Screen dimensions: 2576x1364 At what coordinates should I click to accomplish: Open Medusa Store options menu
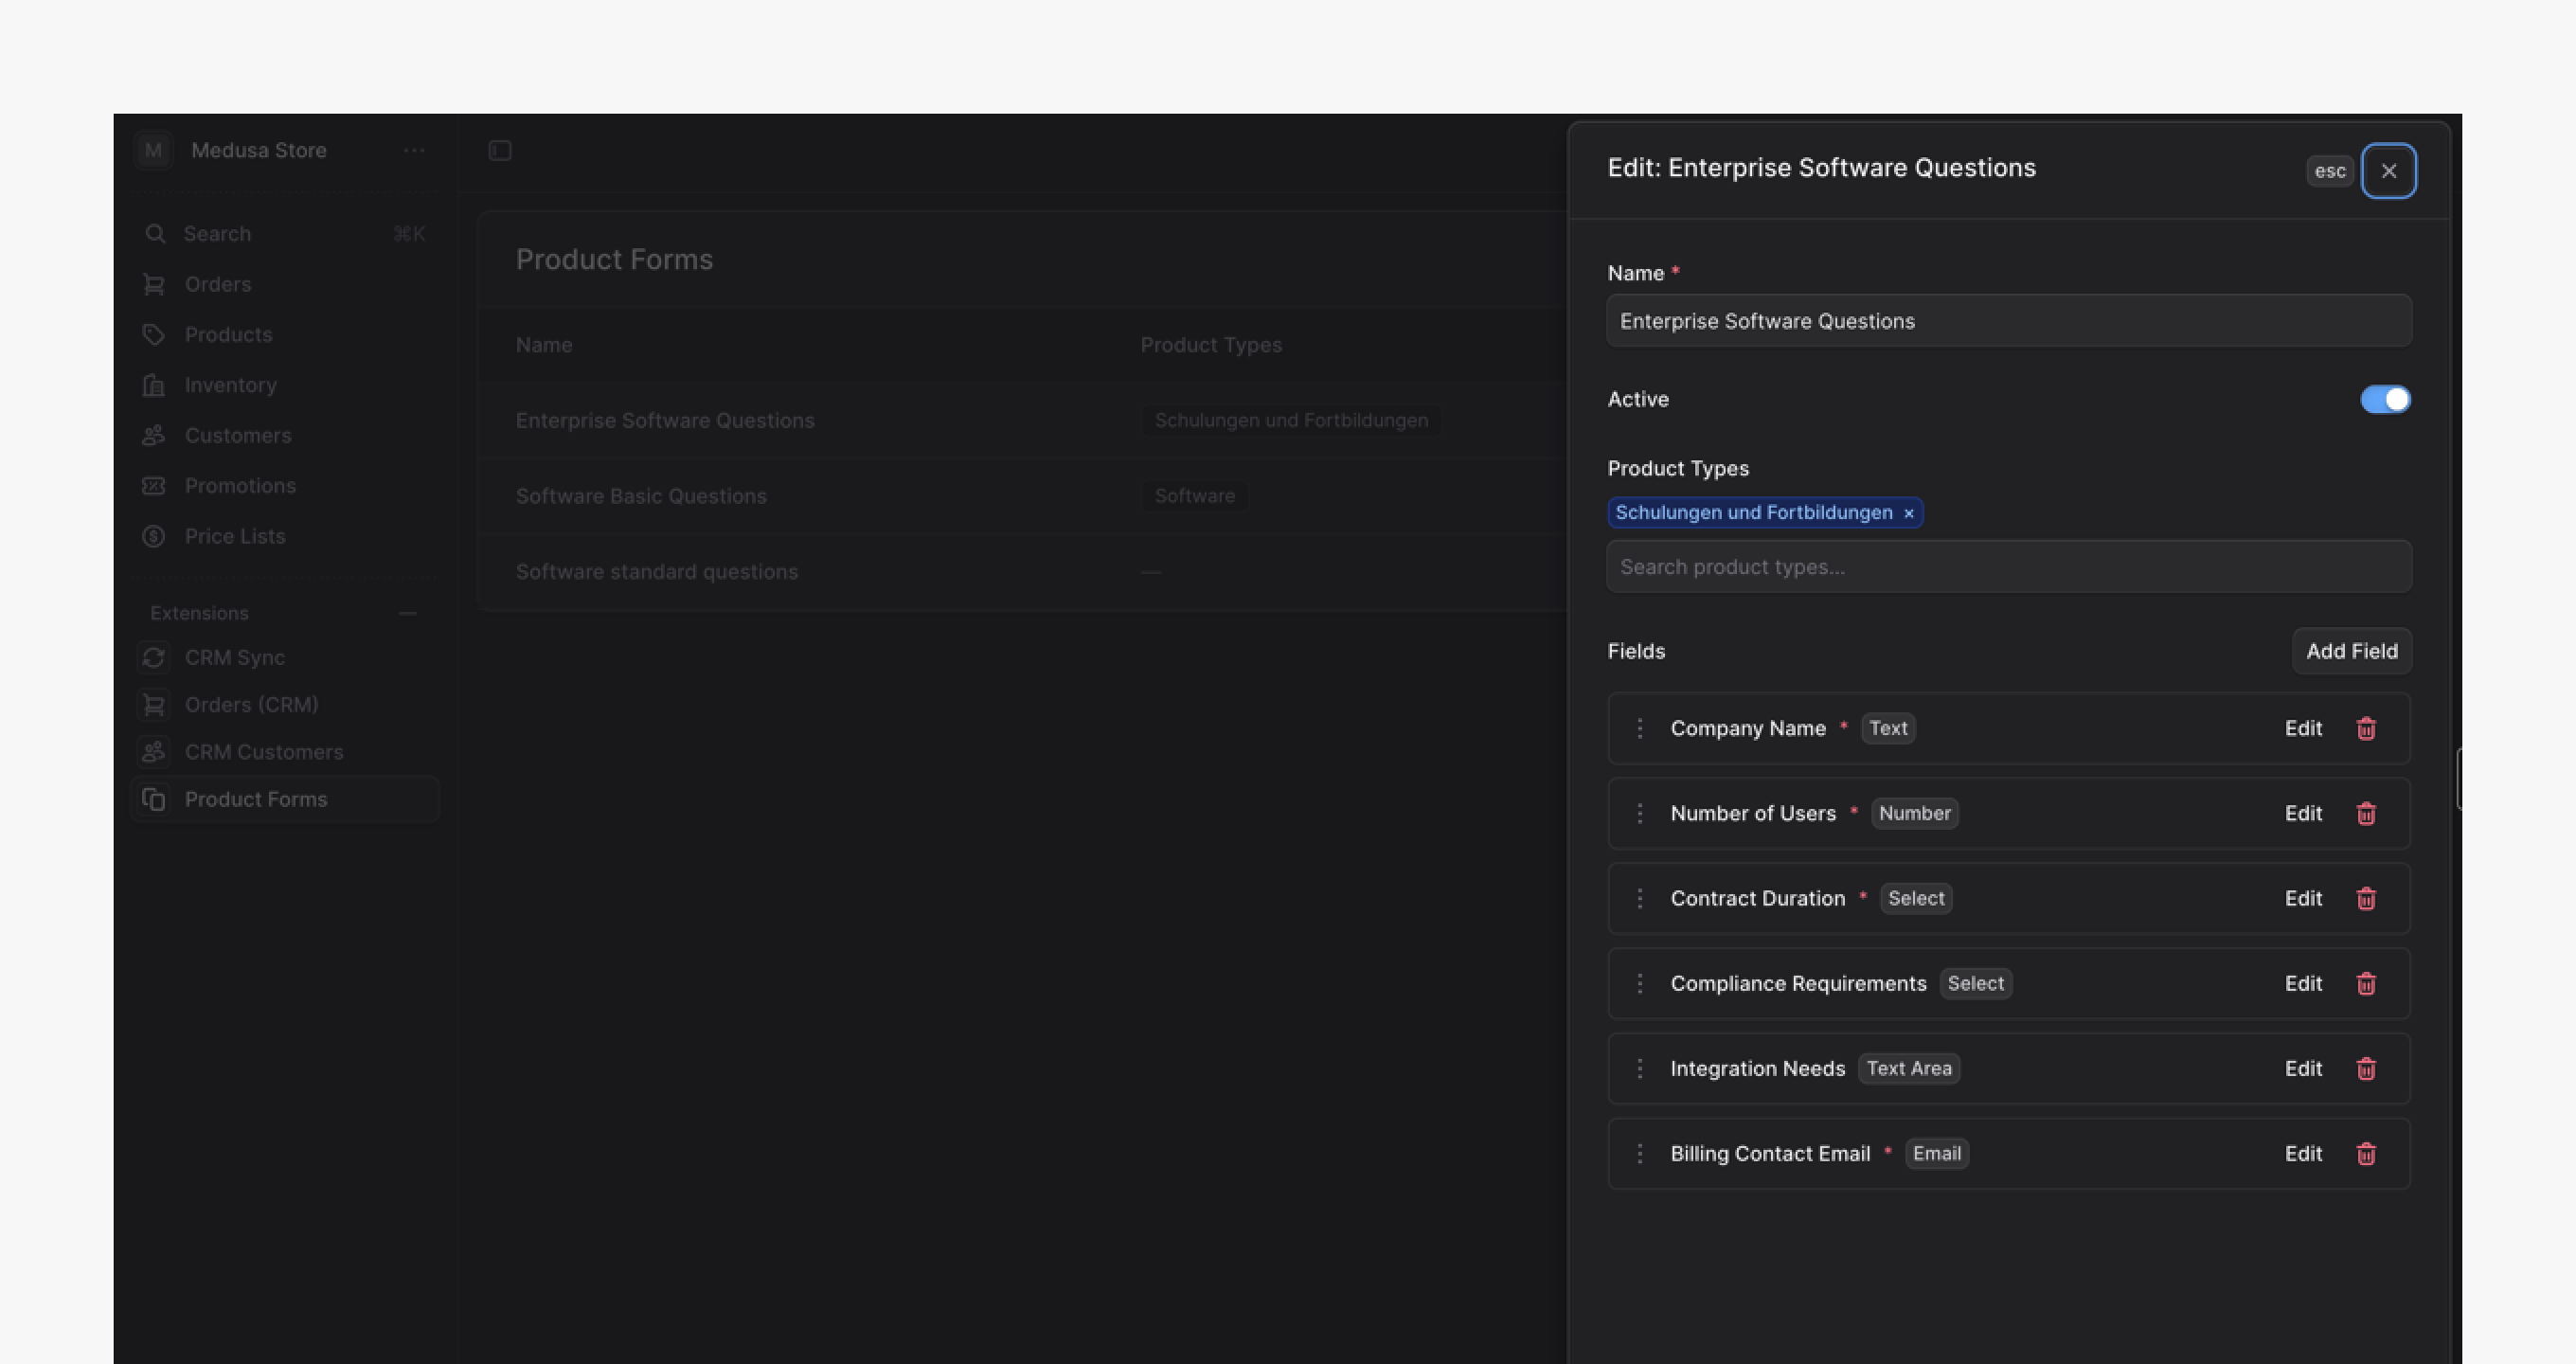pyautogui.click(x=414, y=150)
